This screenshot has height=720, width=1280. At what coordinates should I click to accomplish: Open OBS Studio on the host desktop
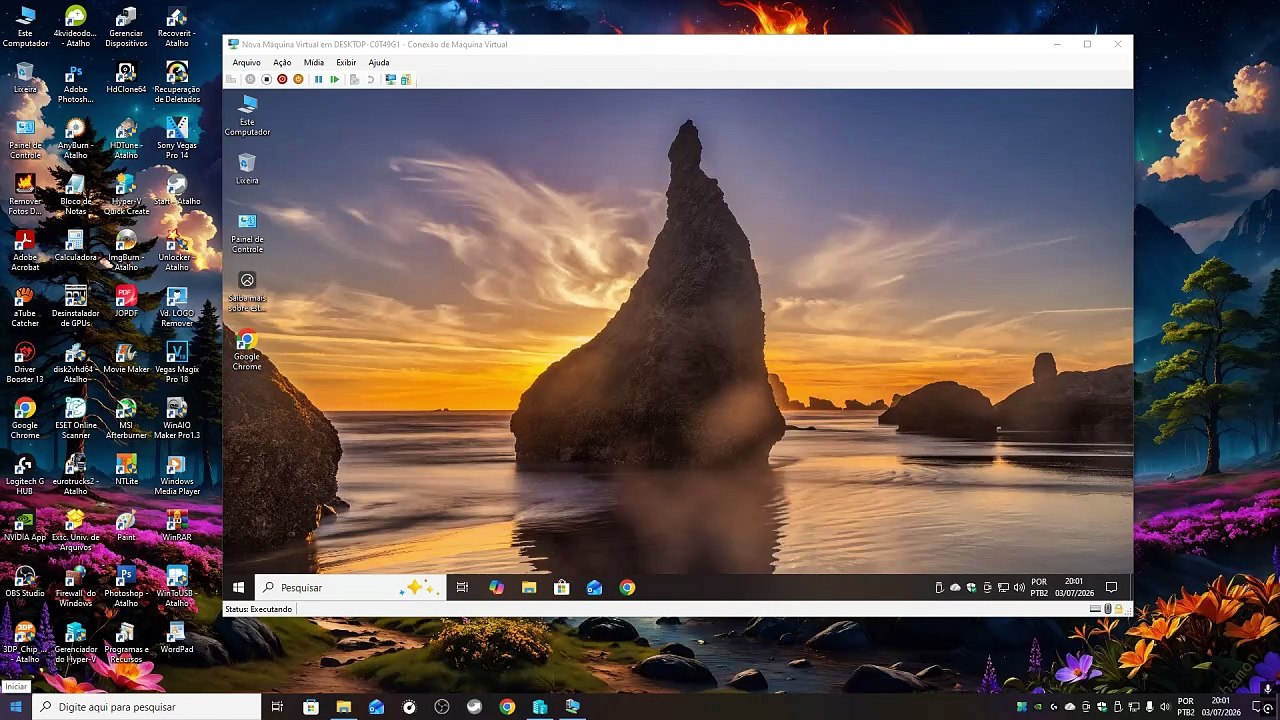pyautogui.click(x=25, y=581)
